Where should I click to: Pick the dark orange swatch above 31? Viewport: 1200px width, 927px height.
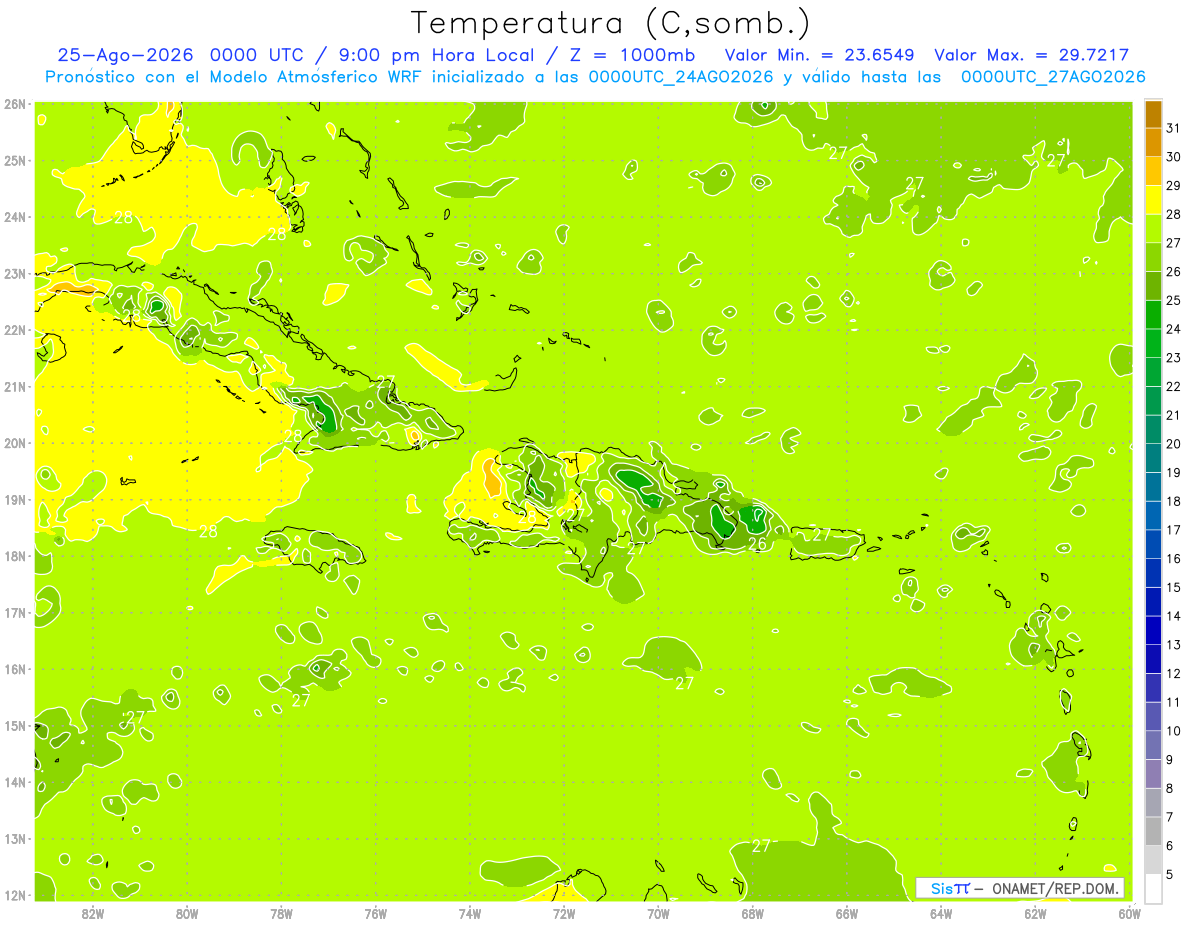tap(1152, 114)
